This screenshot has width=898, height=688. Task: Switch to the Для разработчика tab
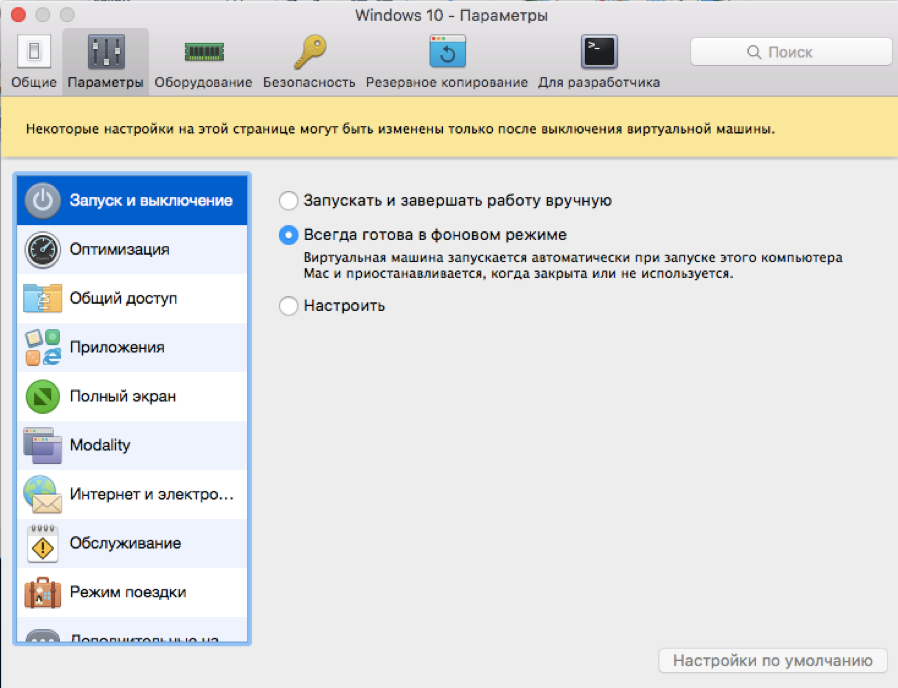(598, 58)
